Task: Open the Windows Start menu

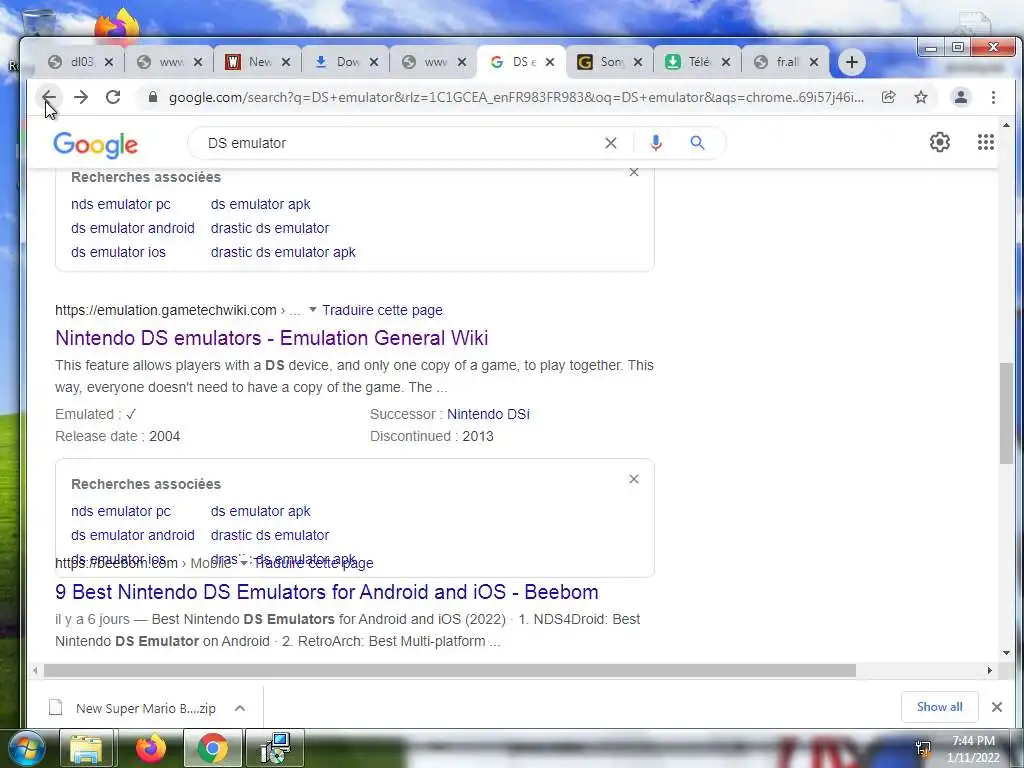Action: tap(27, 748)
